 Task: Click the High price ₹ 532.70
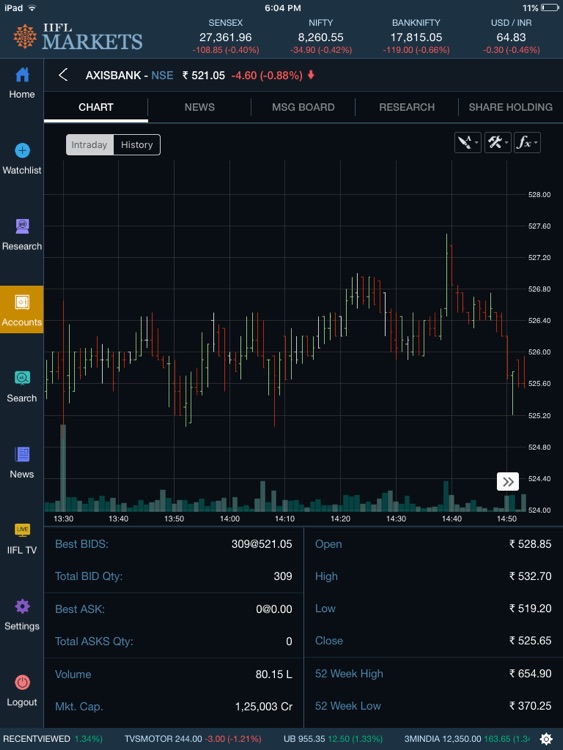(530, 576)
